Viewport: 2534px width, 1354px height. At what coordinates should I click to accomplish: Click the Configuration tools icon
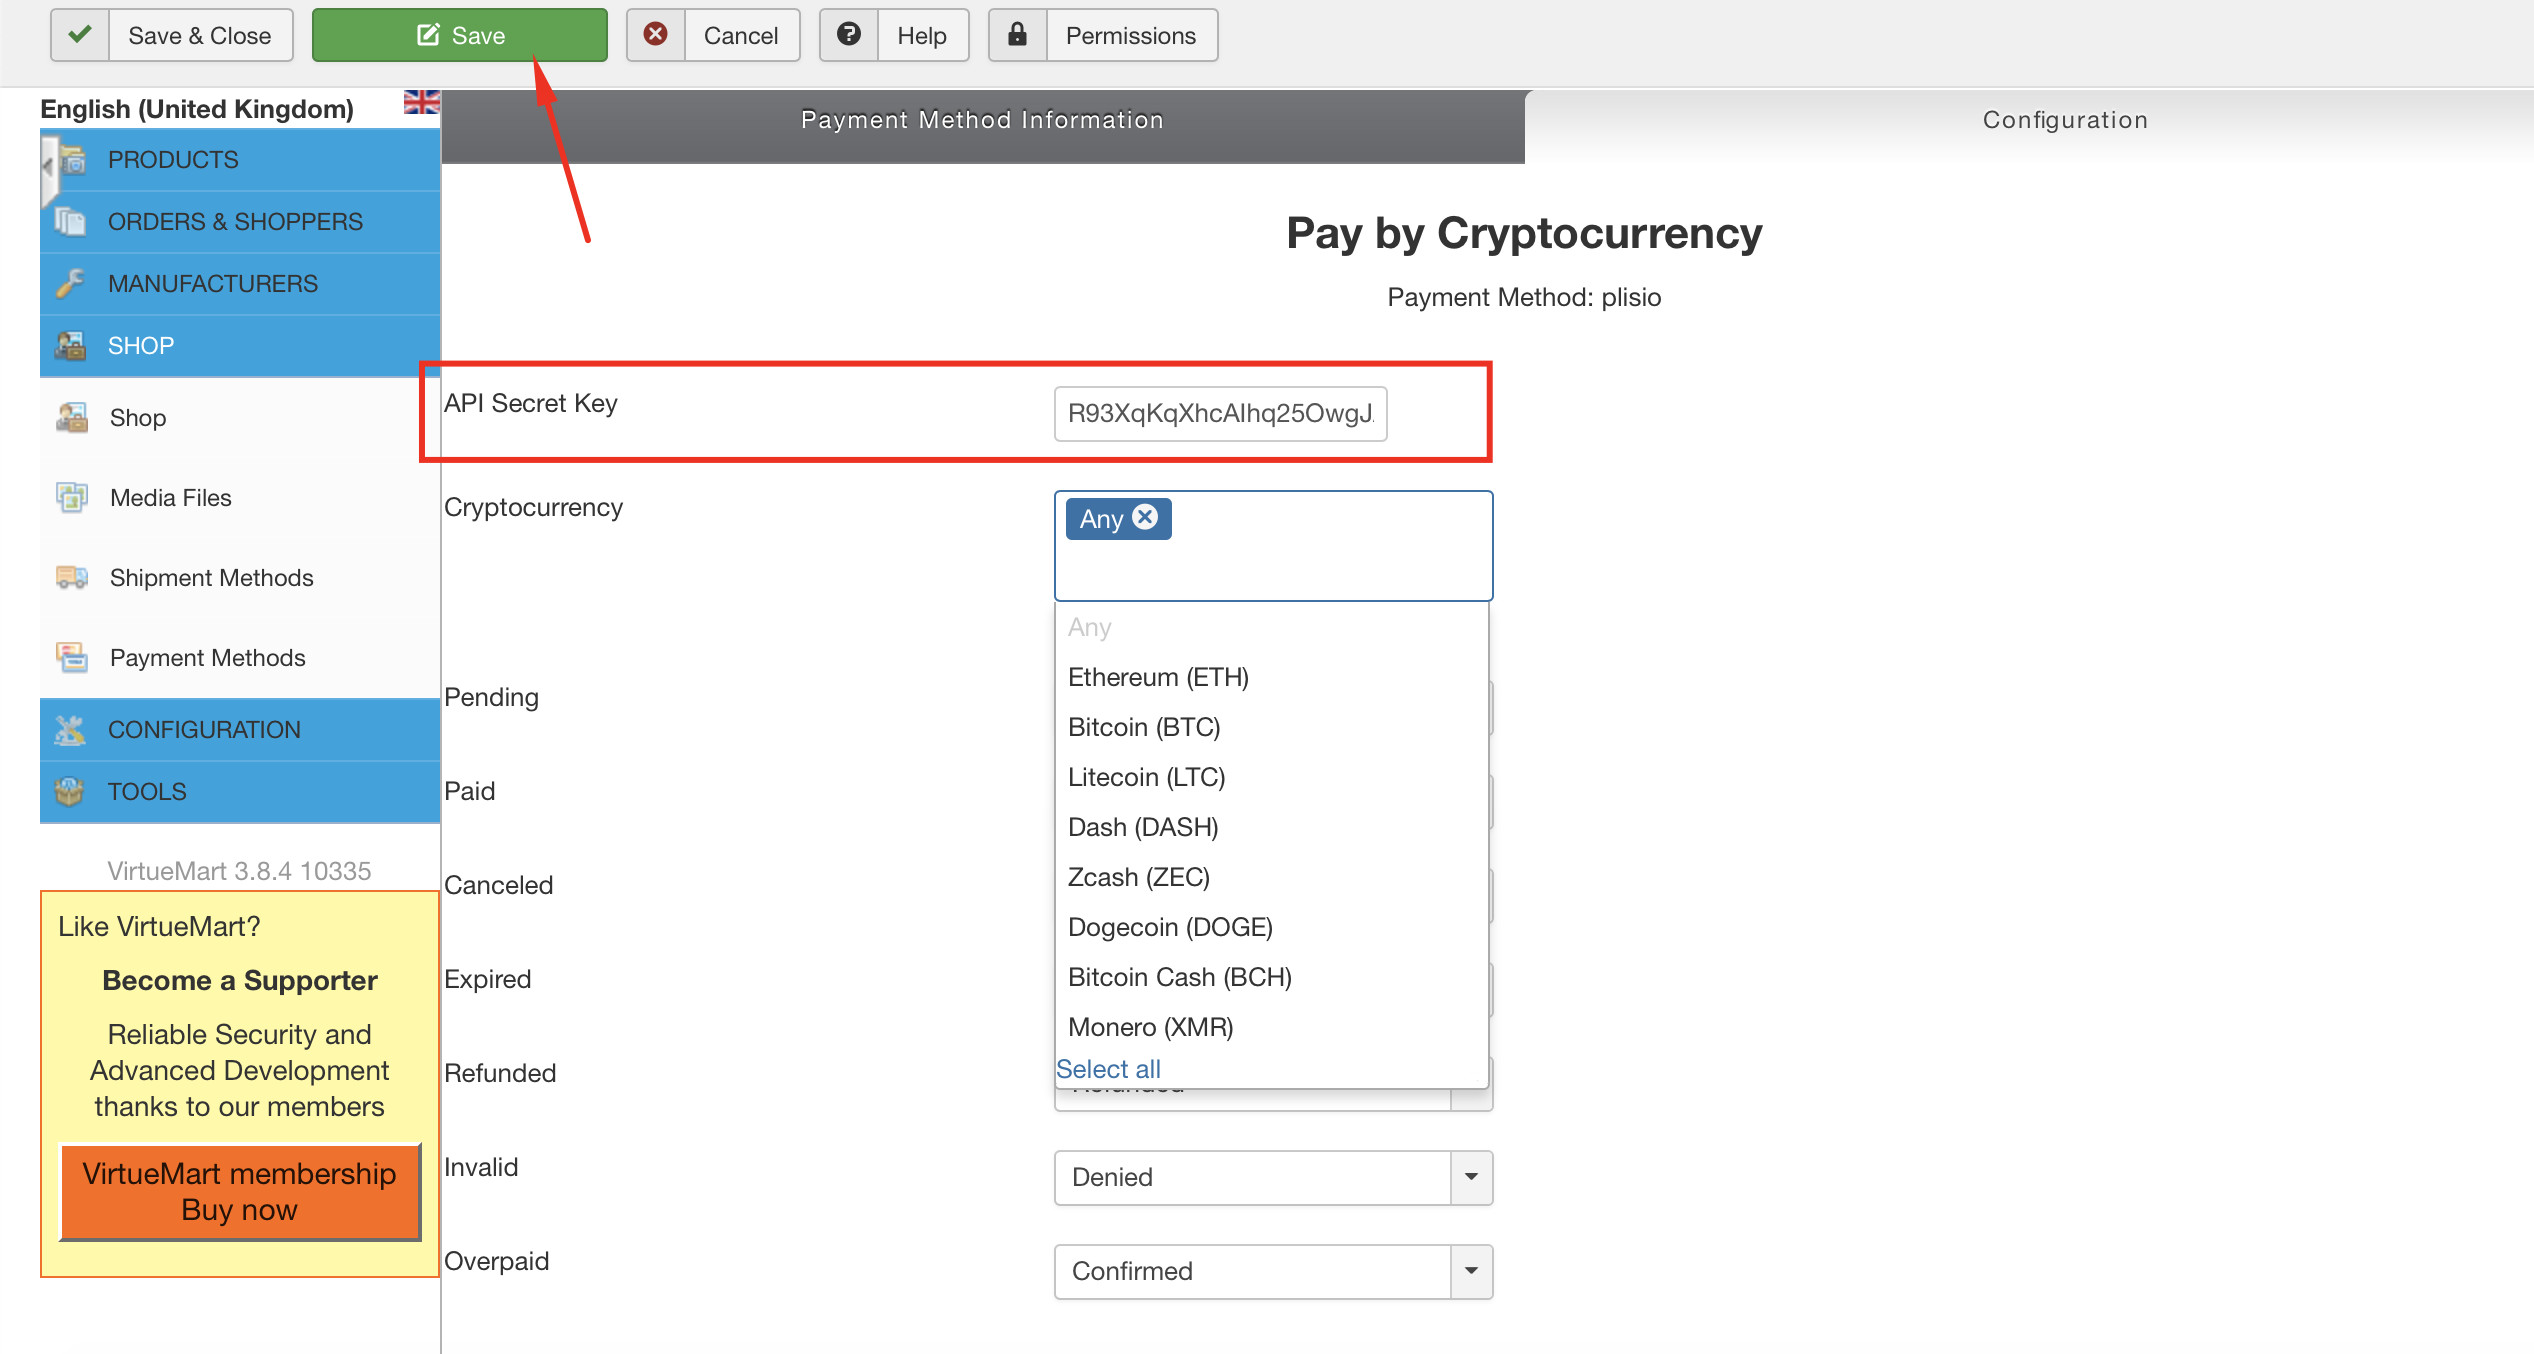click(70, 729)
